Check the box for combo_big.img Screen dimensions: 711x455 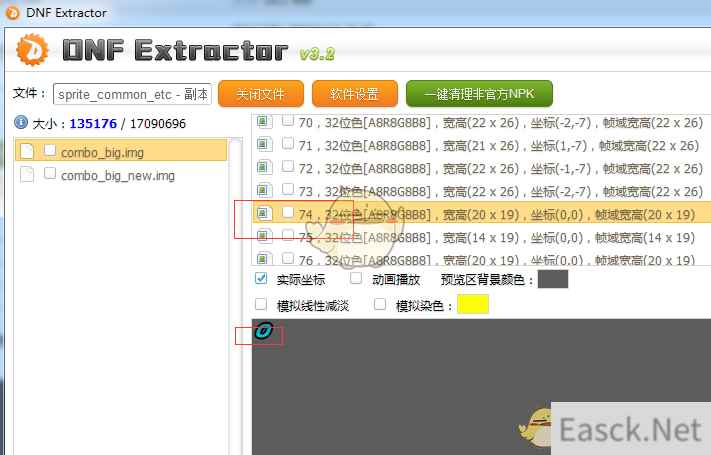[x=50, y=150]
